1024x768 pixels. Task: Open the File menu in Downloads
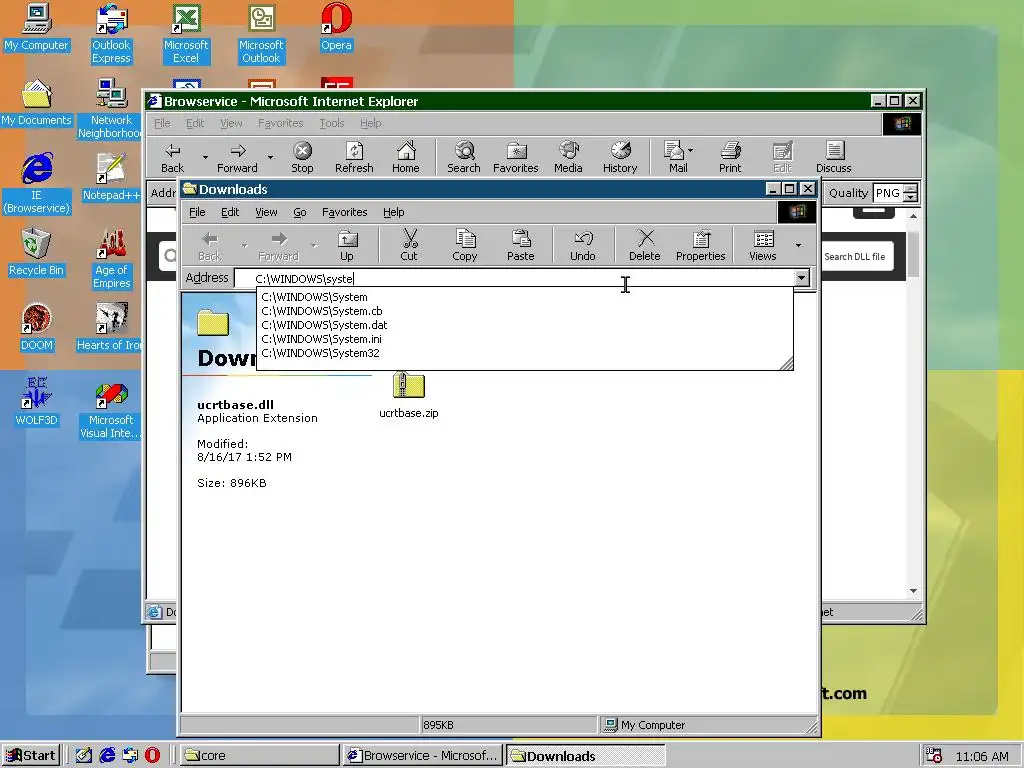[x=197, y=212]
